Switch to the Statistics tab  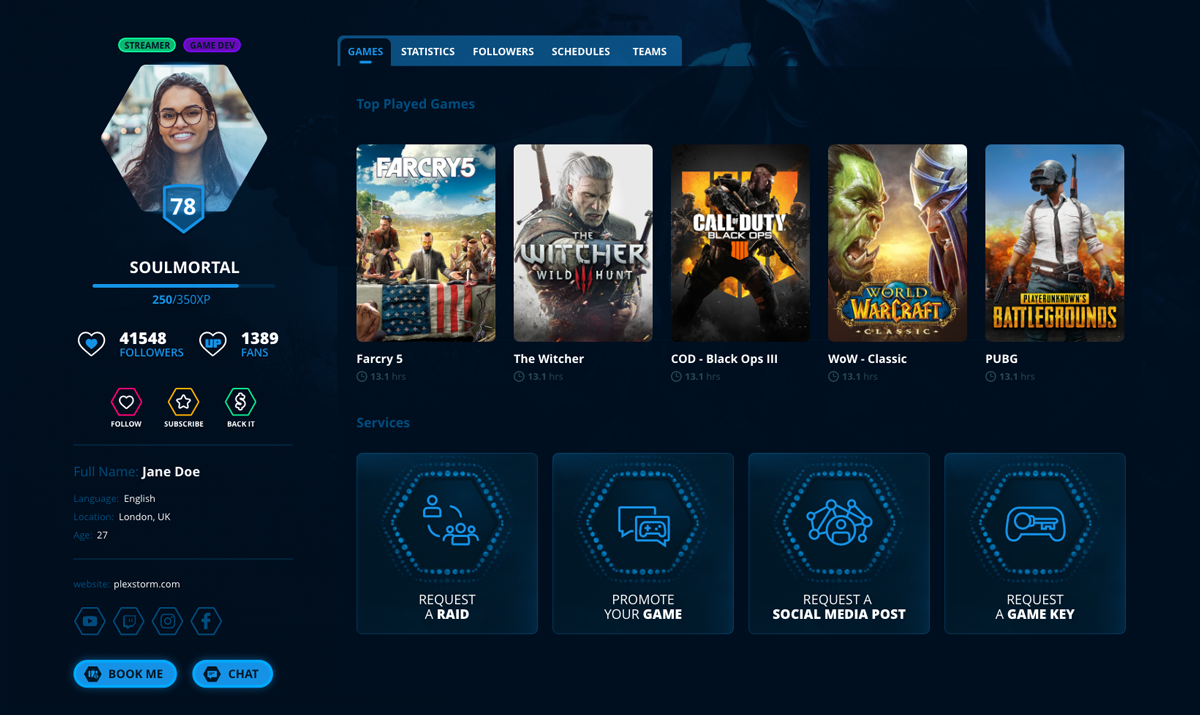(428, 51)
